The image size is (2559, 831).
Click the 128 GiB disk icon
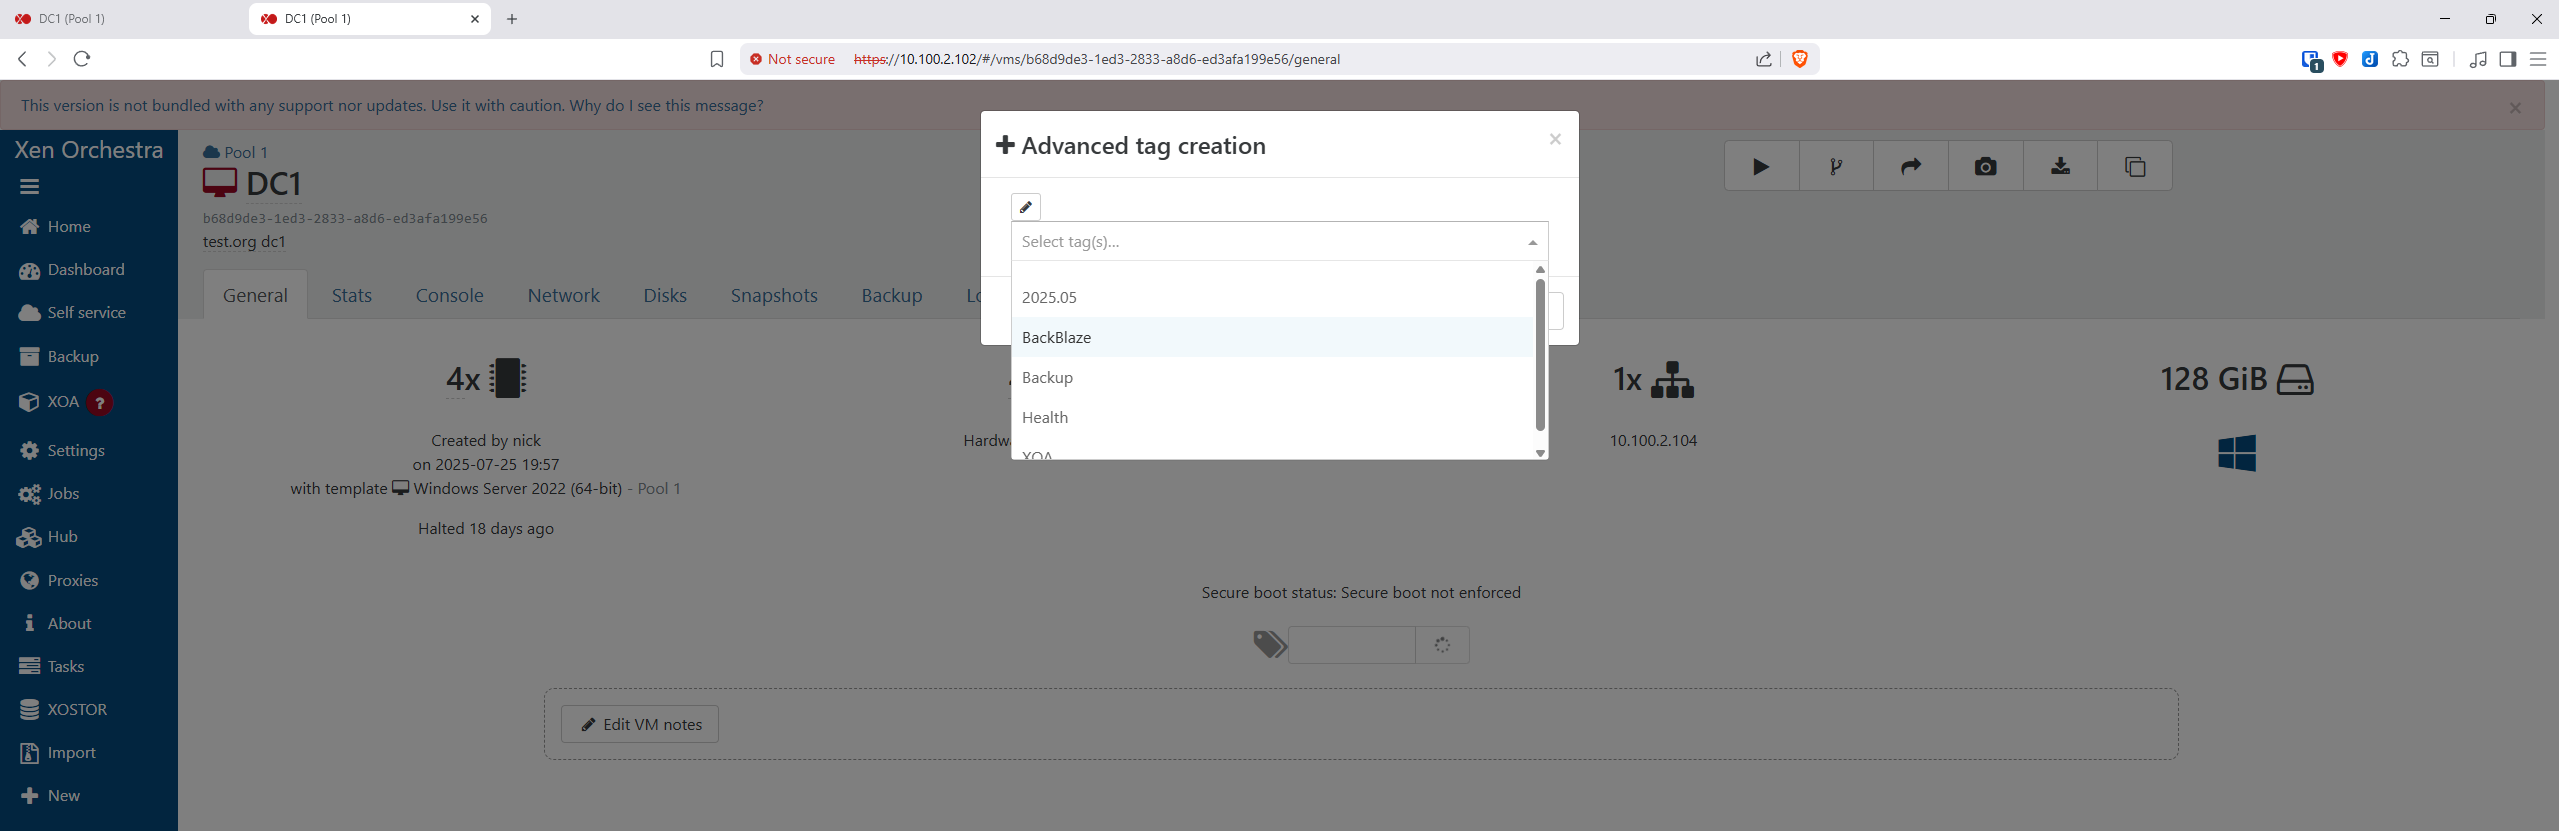pos(2295,380)
